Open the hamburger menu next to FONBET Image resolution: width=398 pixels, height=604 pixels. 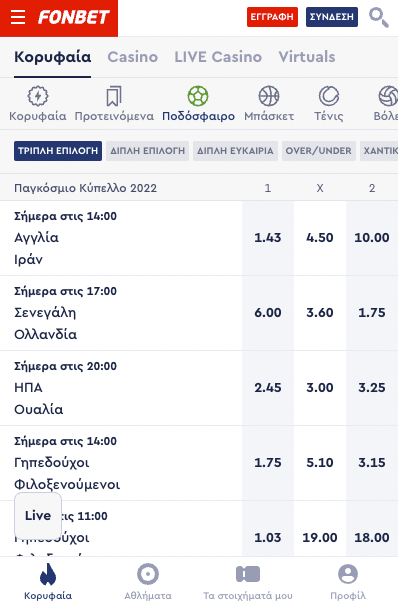click(x=18, y=17)
